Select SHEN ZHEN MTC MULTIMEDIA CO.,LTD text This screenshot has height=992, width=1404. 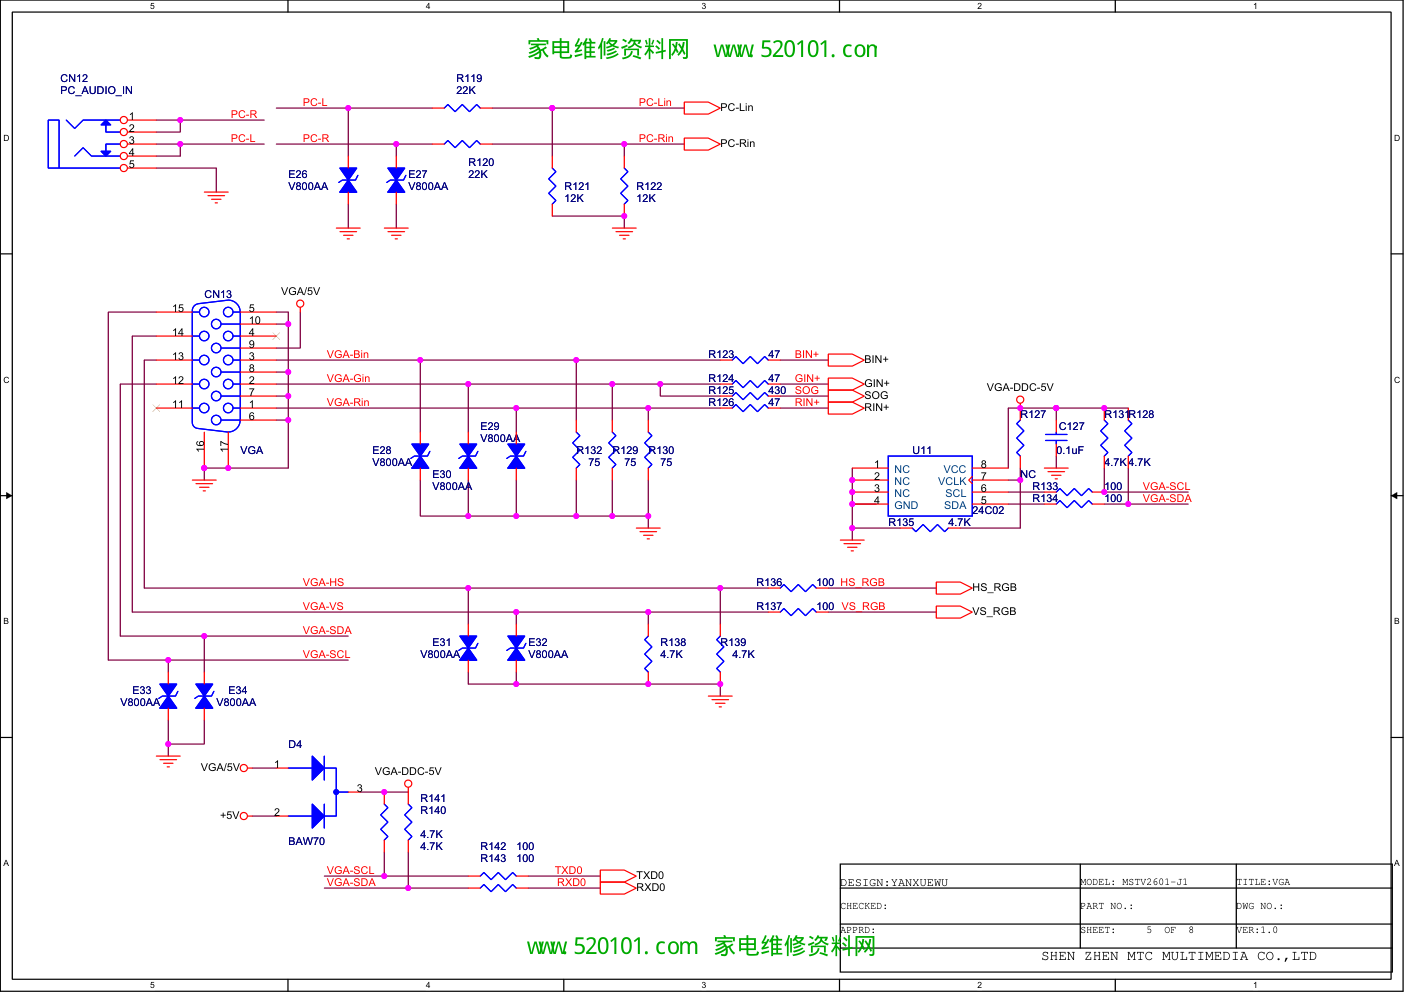[x=1179, y=956]
